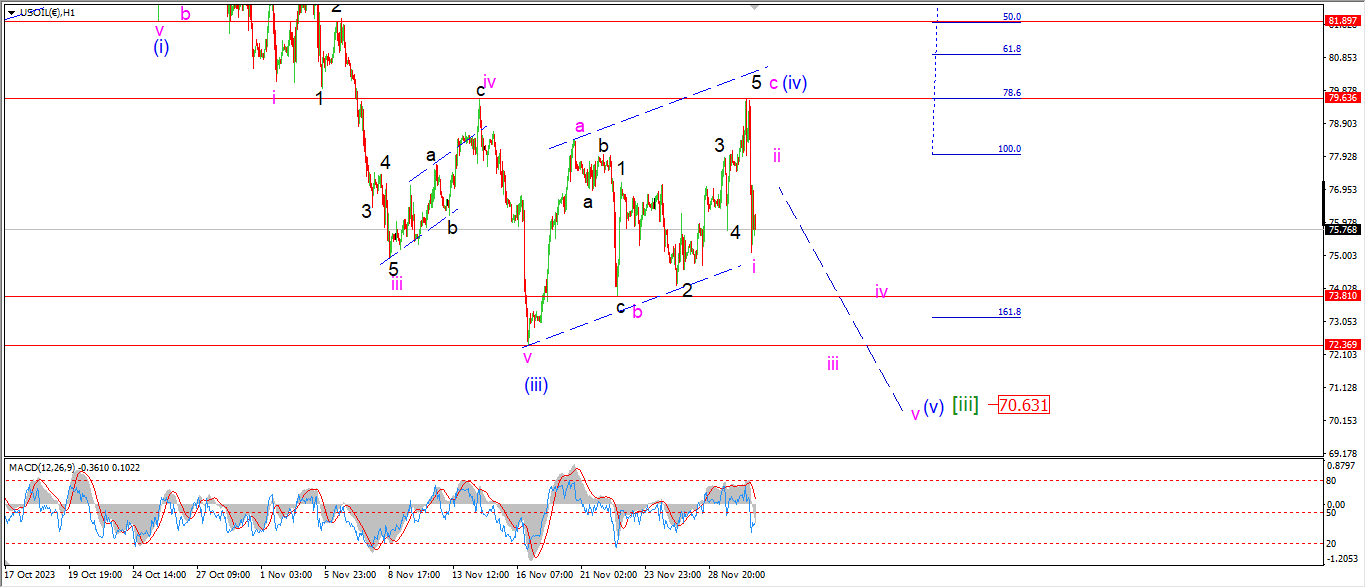Open the USOIL chart symbol dropdown arrow
This screenshot has width=1366, height=588.
click(11, 12)
